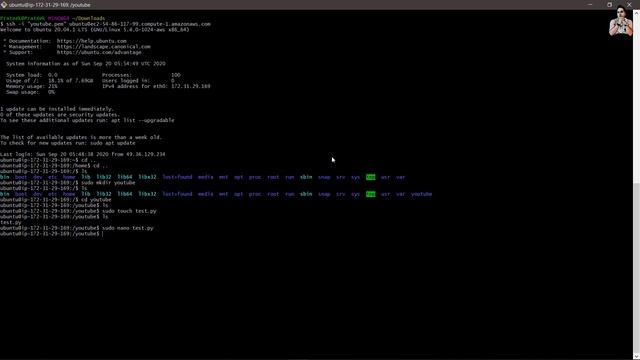Click the 'sudo nano test.py' command line

(x=77, y=228)
